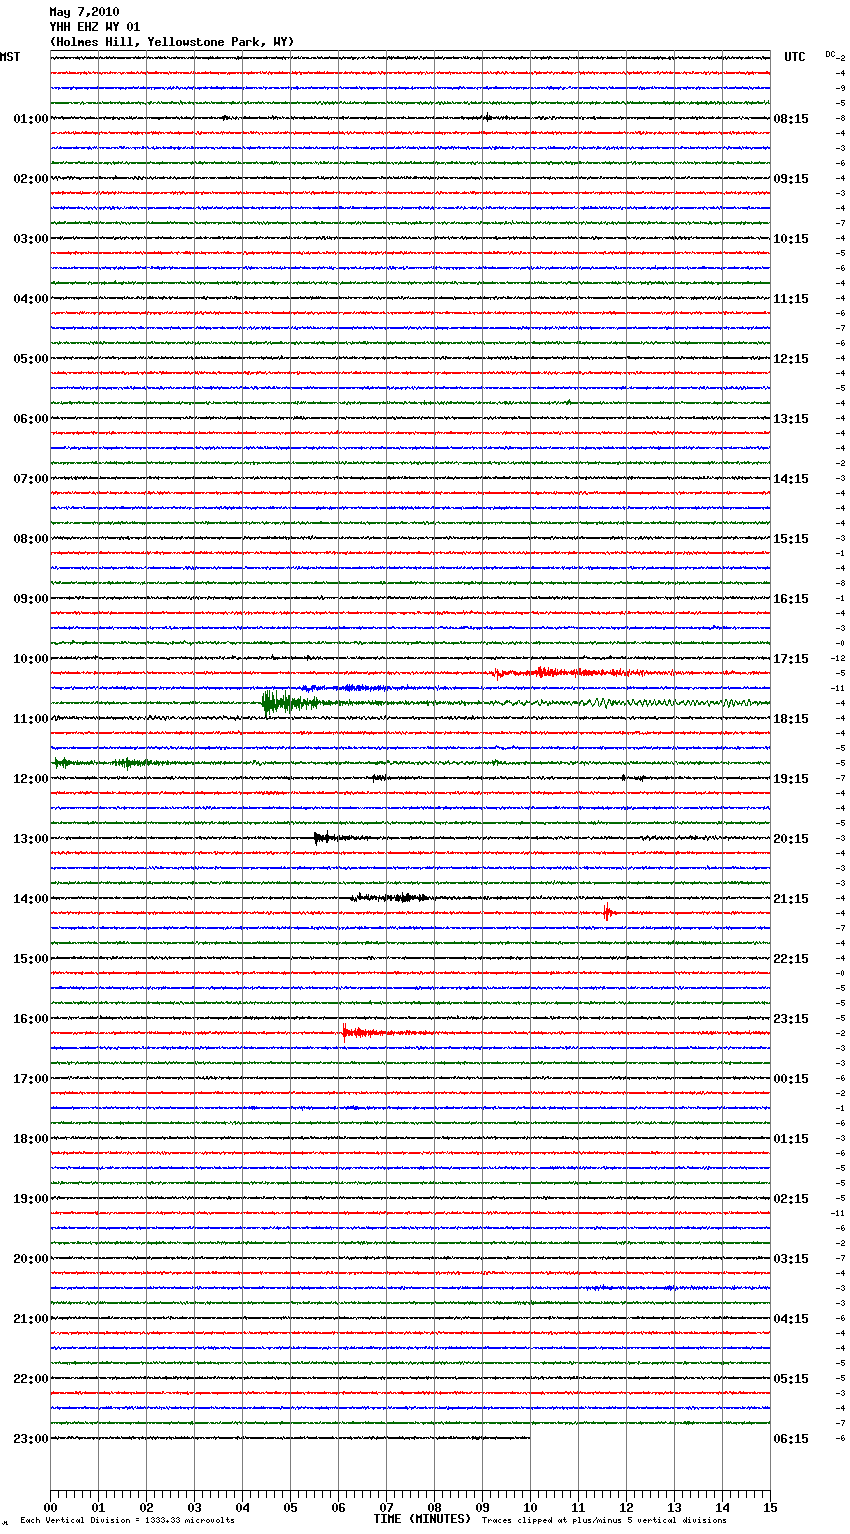The width and height of the screenshot is (850, 1534).
Task: Click 'Traces clipped at plus/minus 5 vertical divisions' note
Action: pyautogui.click(x=604, y=1521)
